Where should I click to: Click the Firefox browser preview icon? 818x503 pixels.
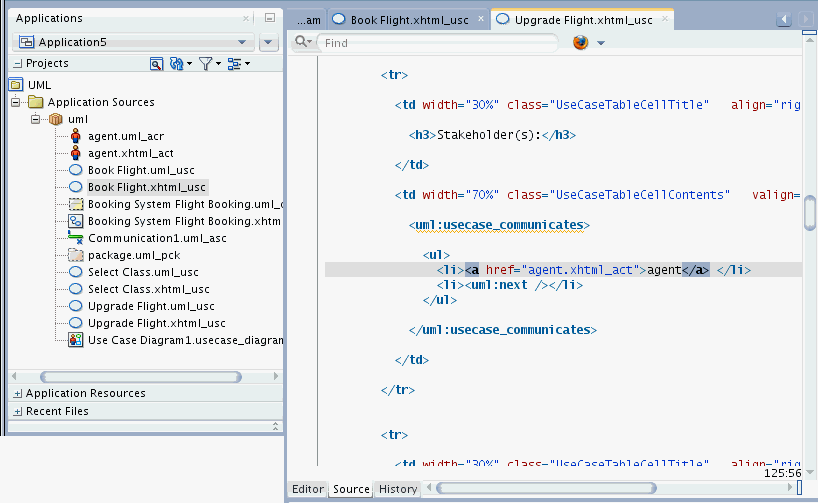[x=581, y=43]
